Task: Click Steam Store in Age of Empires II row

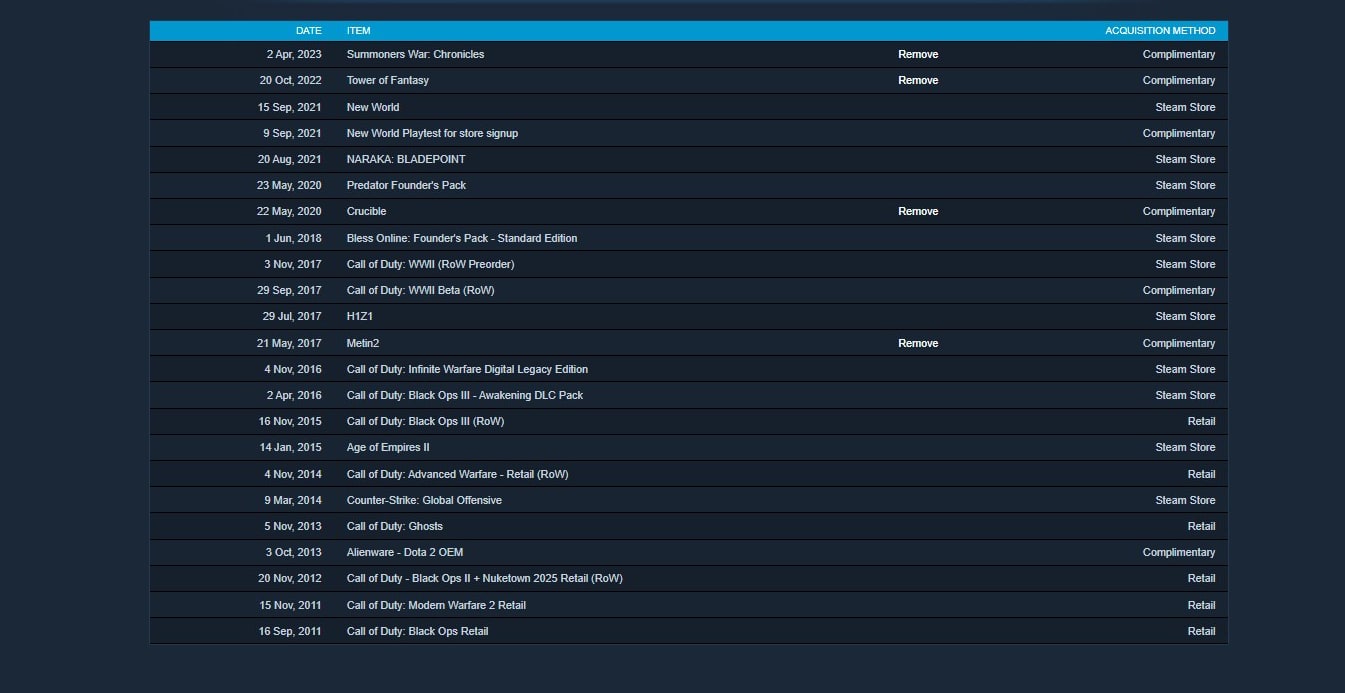Action: (x=1185, y=447)
